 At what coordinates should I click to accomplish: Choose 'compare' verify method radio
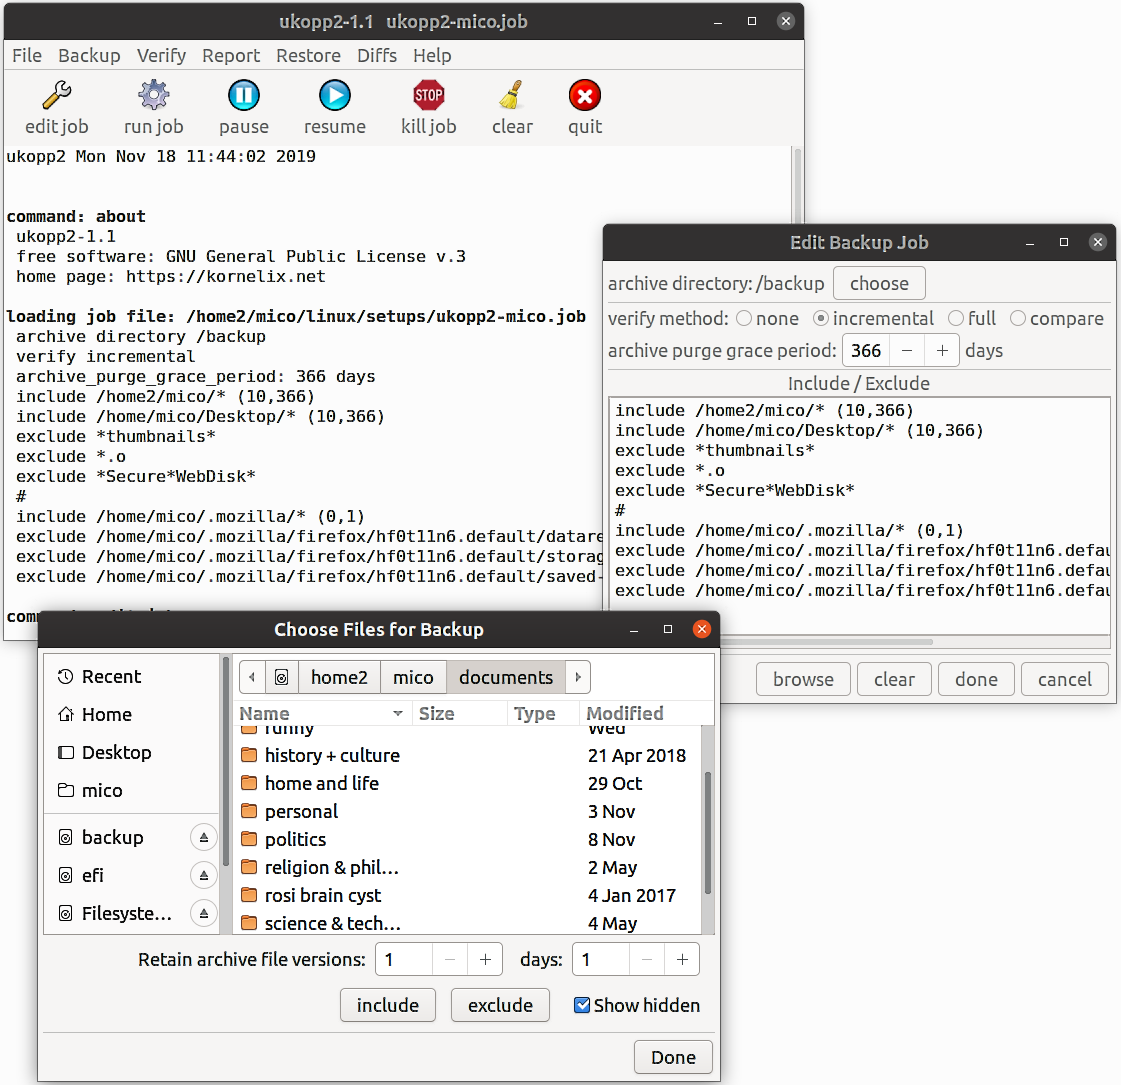coord(1018,319)
